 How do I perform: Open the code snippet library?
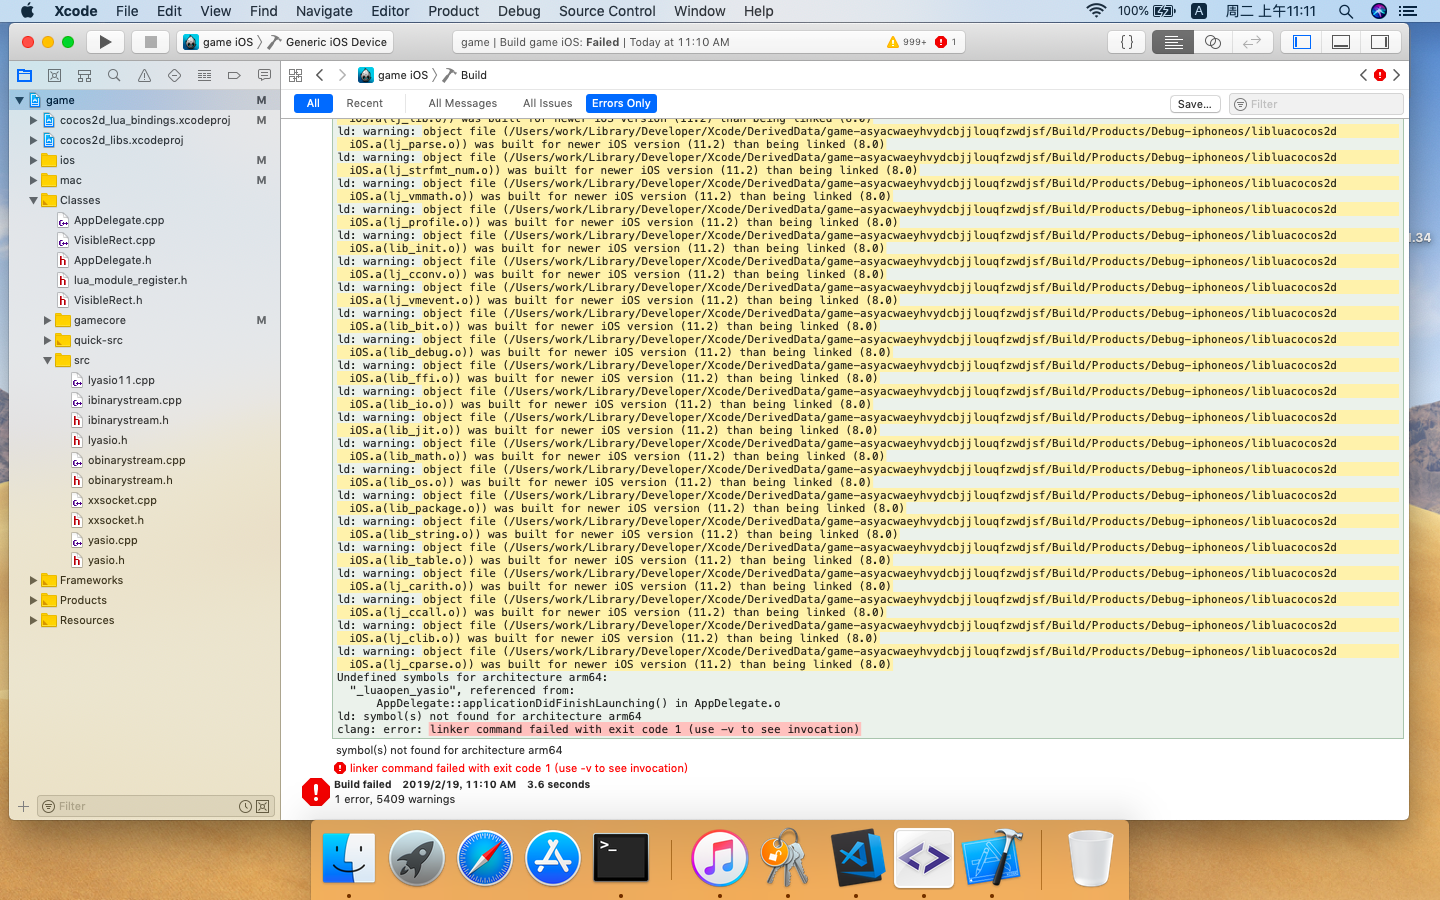tap(1127, 42)
